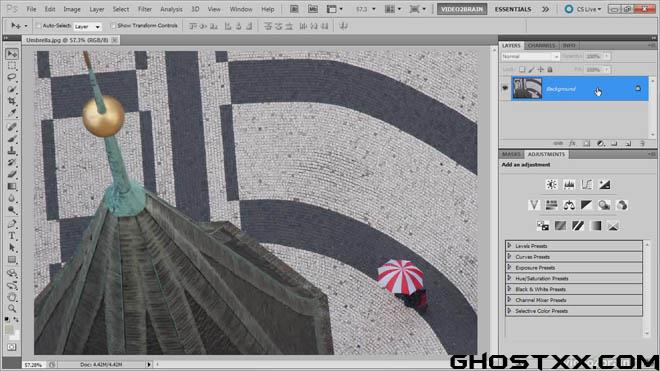The image size is (660, 371).
Task: Choose the Horizontal Type tool
Action: (12, 236)
